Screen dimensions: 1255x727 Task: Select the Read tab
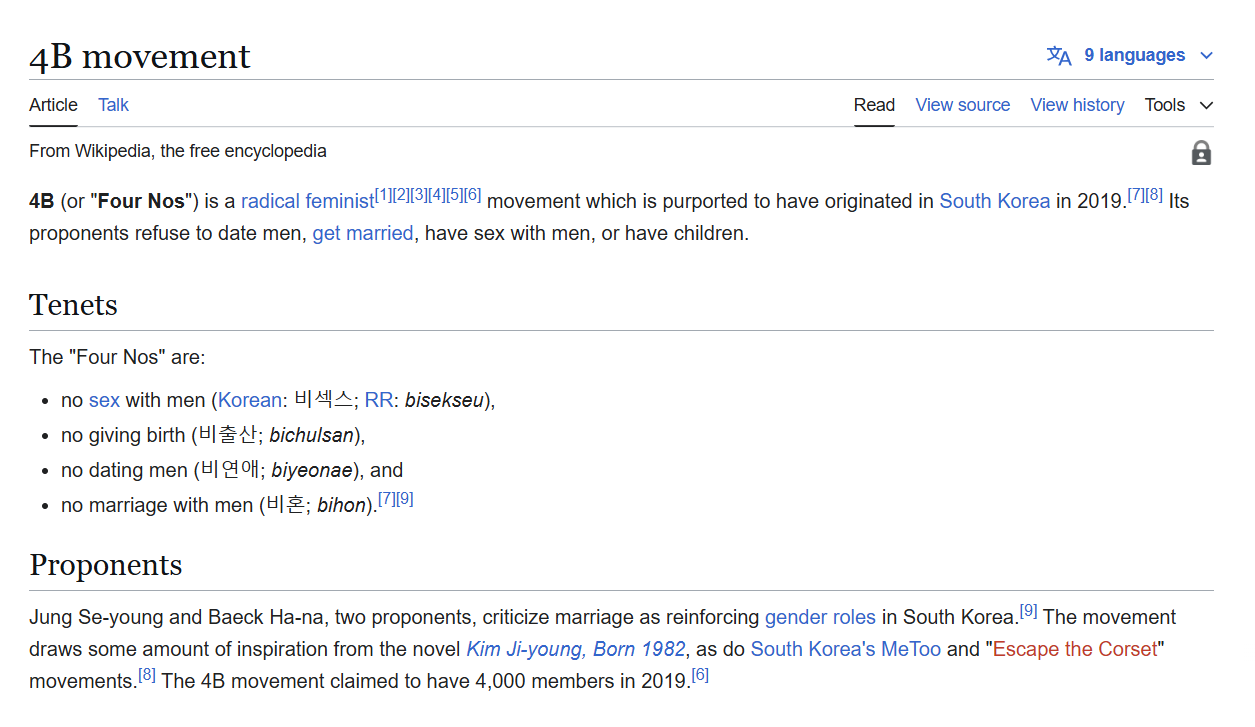(x=874, y=105)
